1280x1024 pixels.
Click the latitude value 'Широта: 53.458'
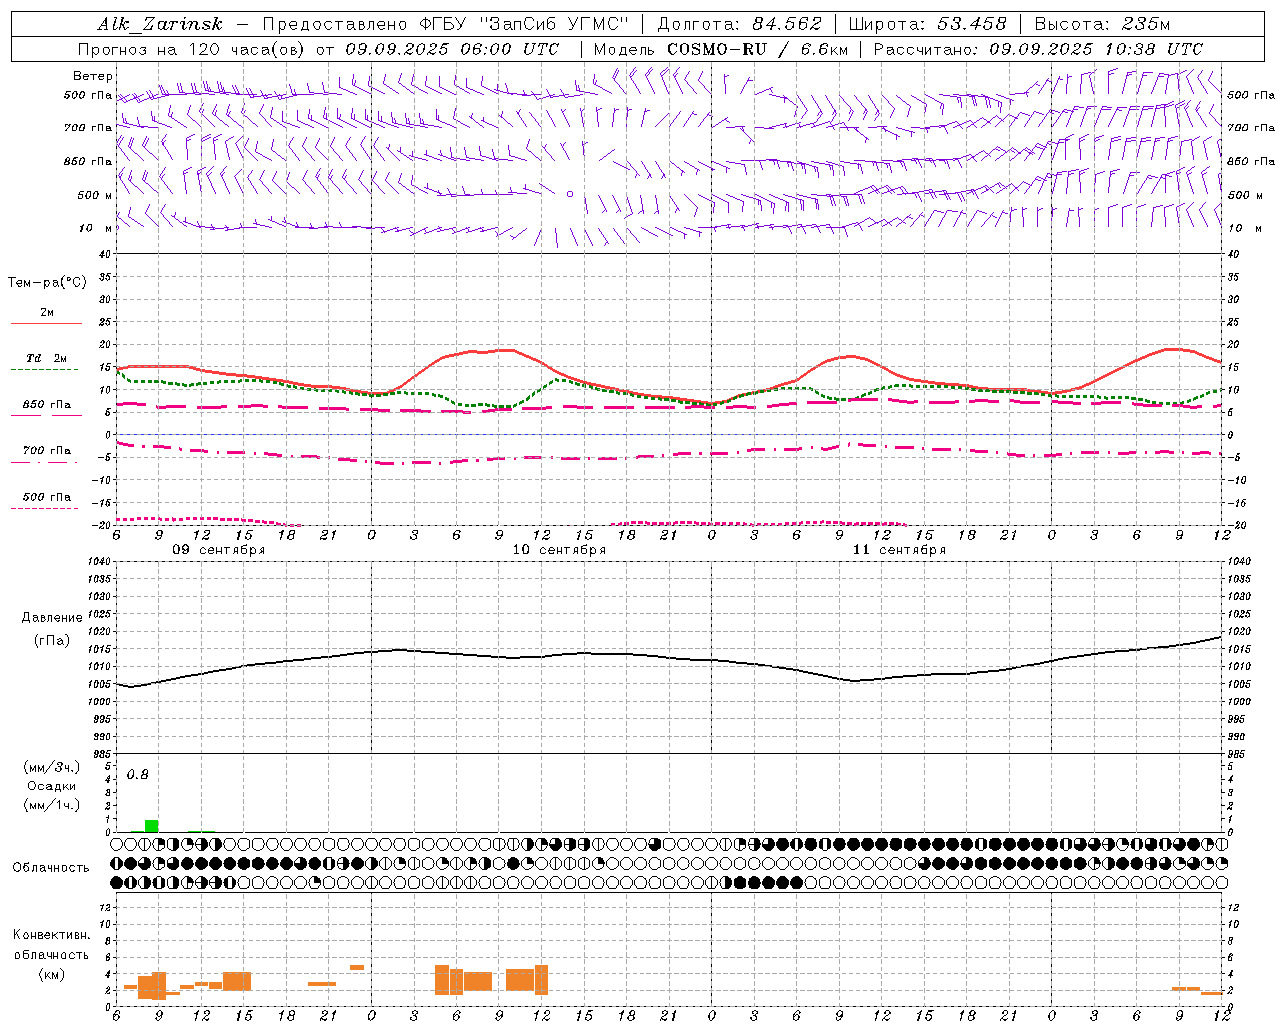pos(927,24)
